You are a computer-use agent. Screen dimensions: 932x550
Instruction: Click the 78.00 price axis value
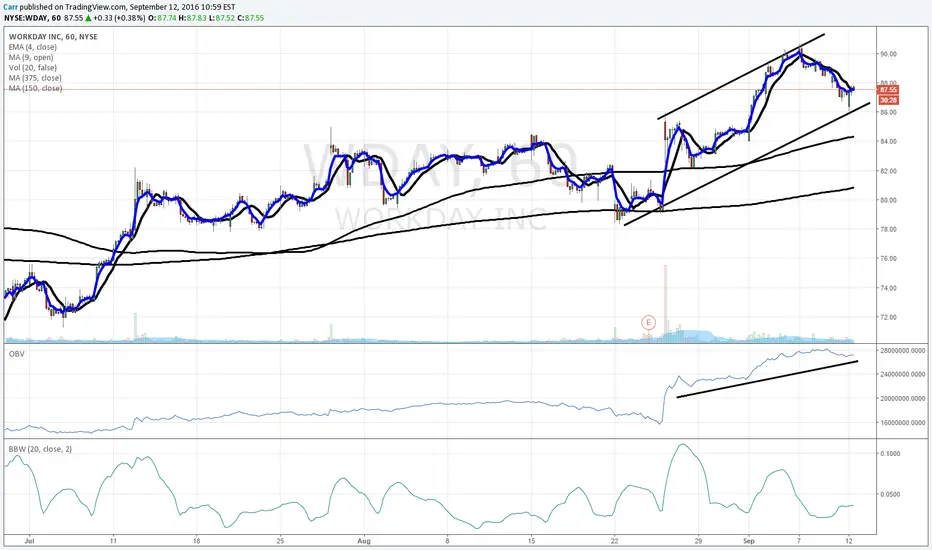coord(889,230)
